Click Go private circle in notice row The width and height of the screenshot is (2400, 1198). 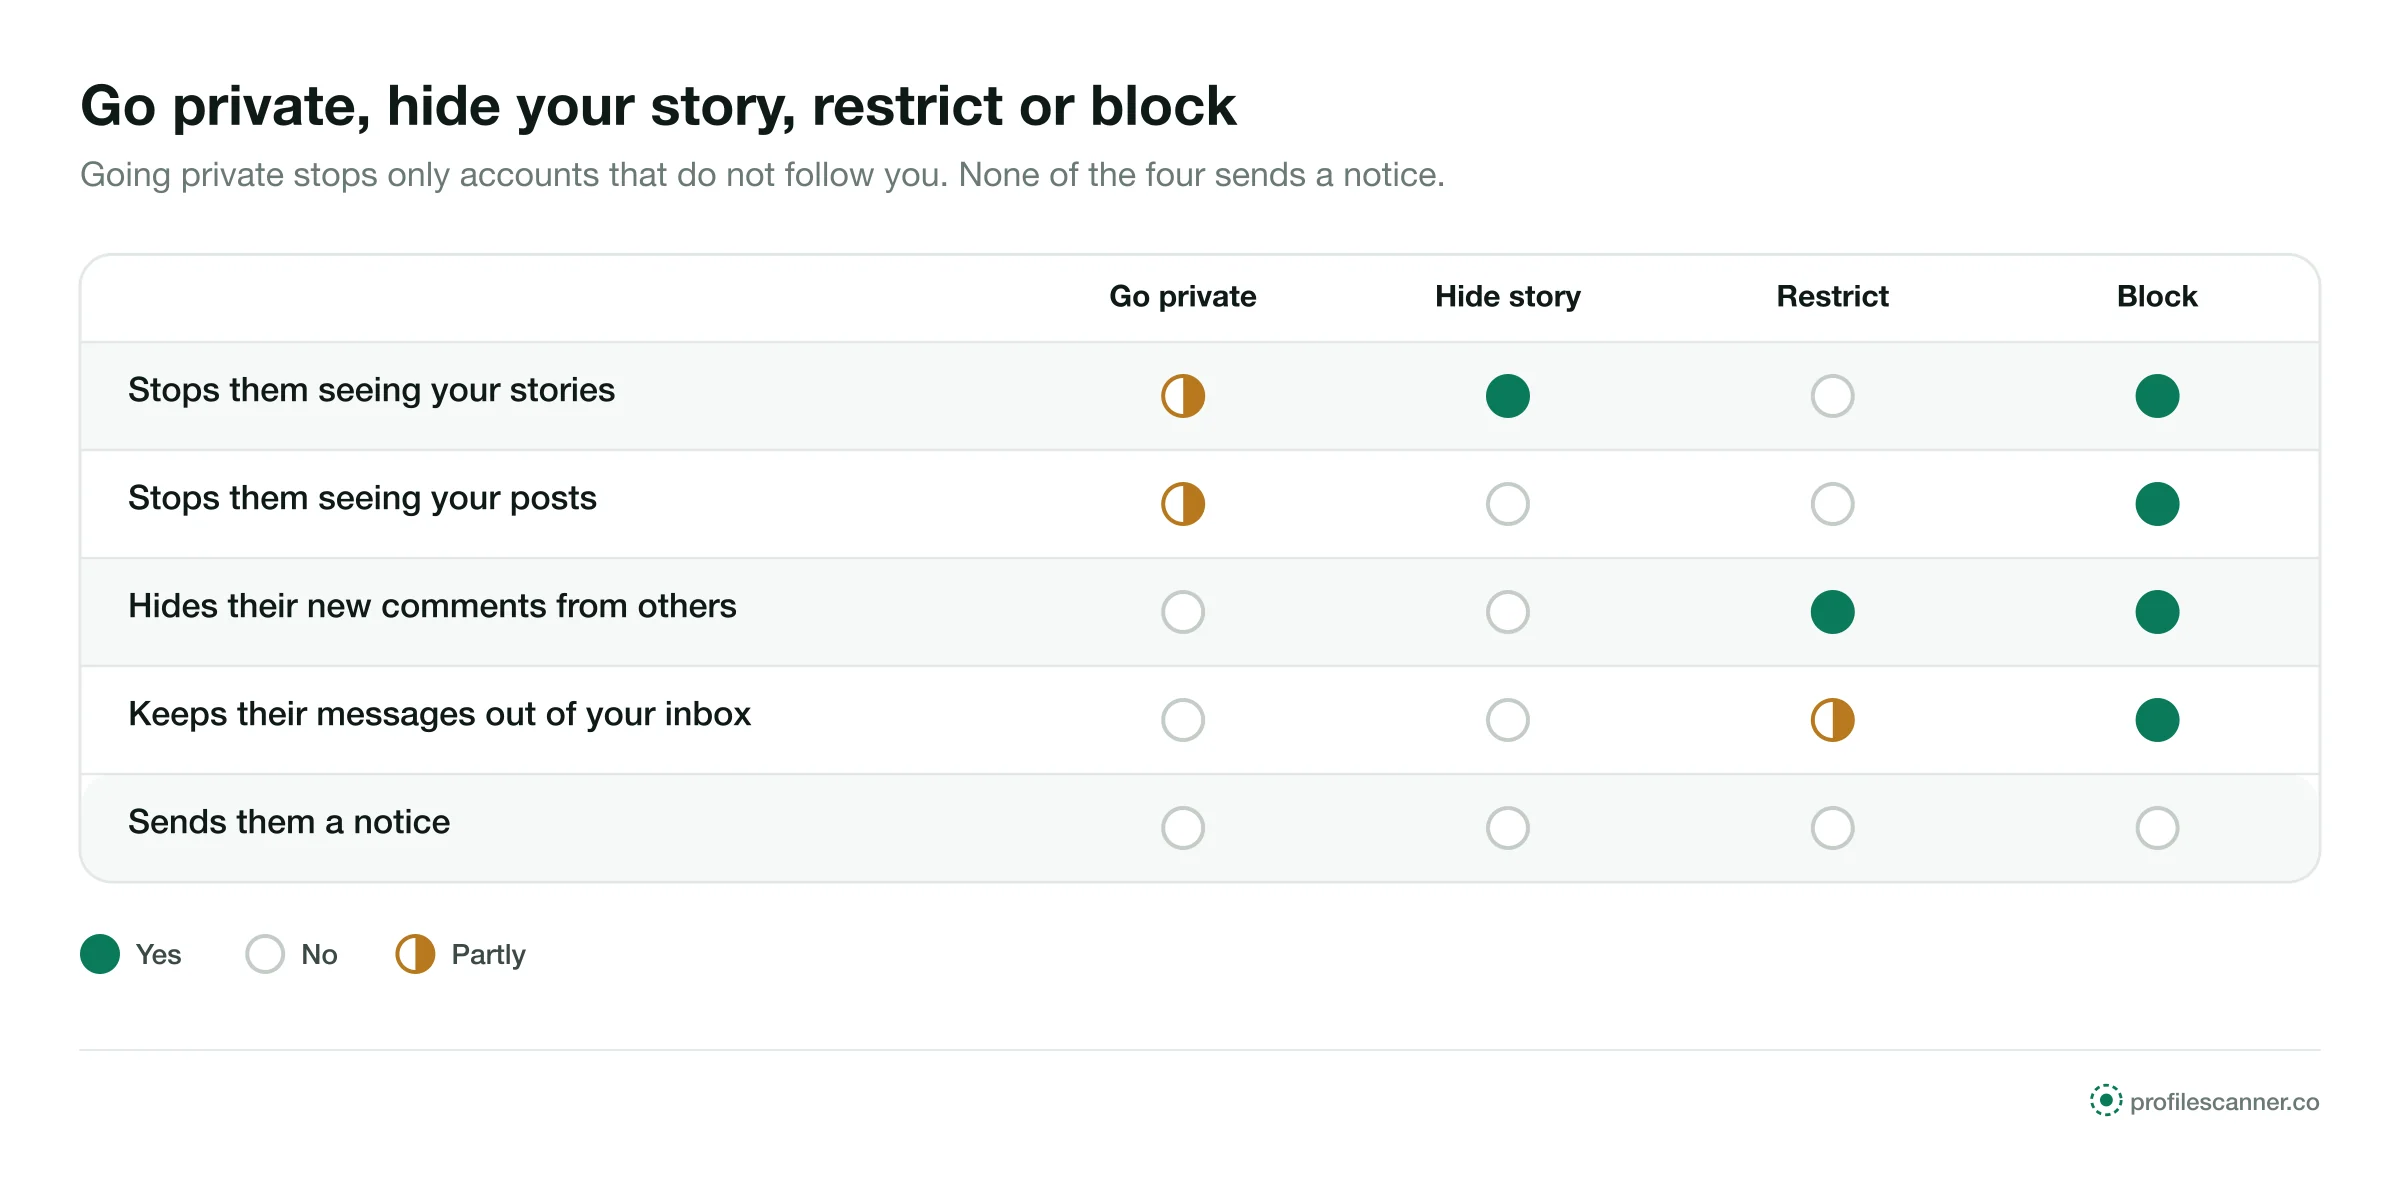[x=1183, y=828]
